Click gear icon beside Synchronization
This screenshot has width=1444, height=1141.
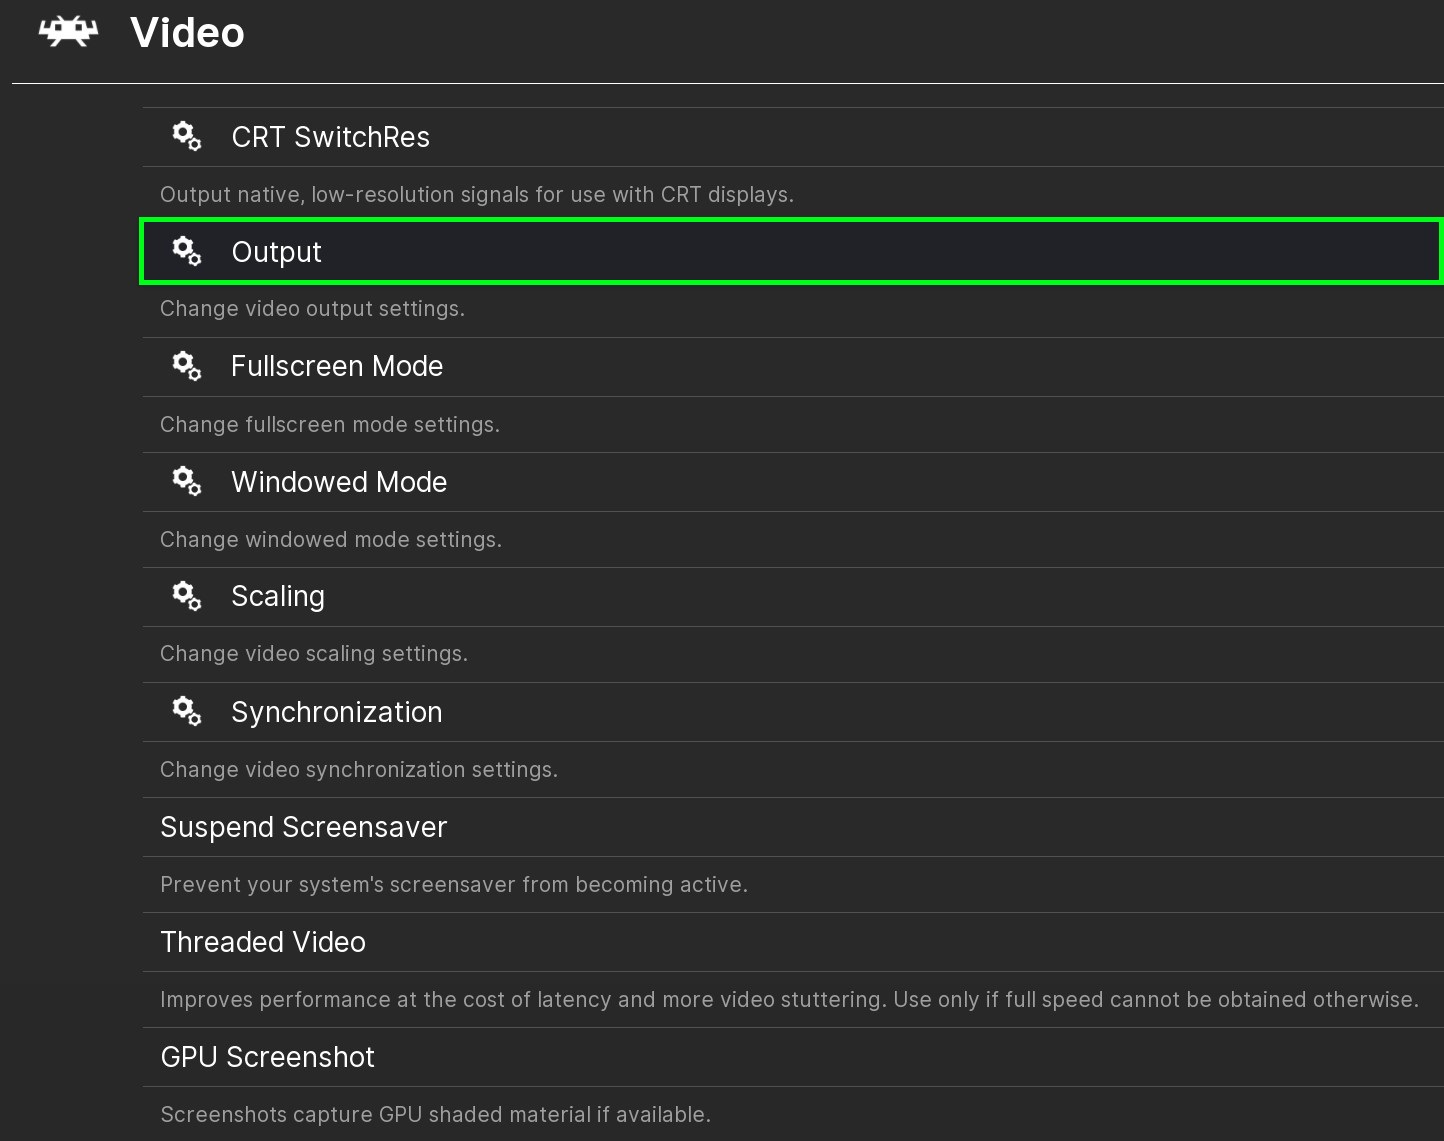[x=186, y=711]
